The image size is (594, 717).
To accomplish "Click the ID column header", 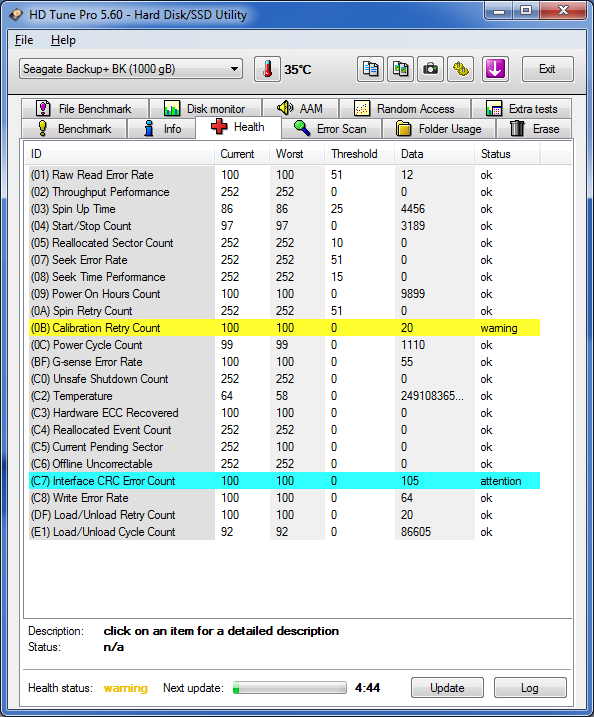I will point(119,154).
